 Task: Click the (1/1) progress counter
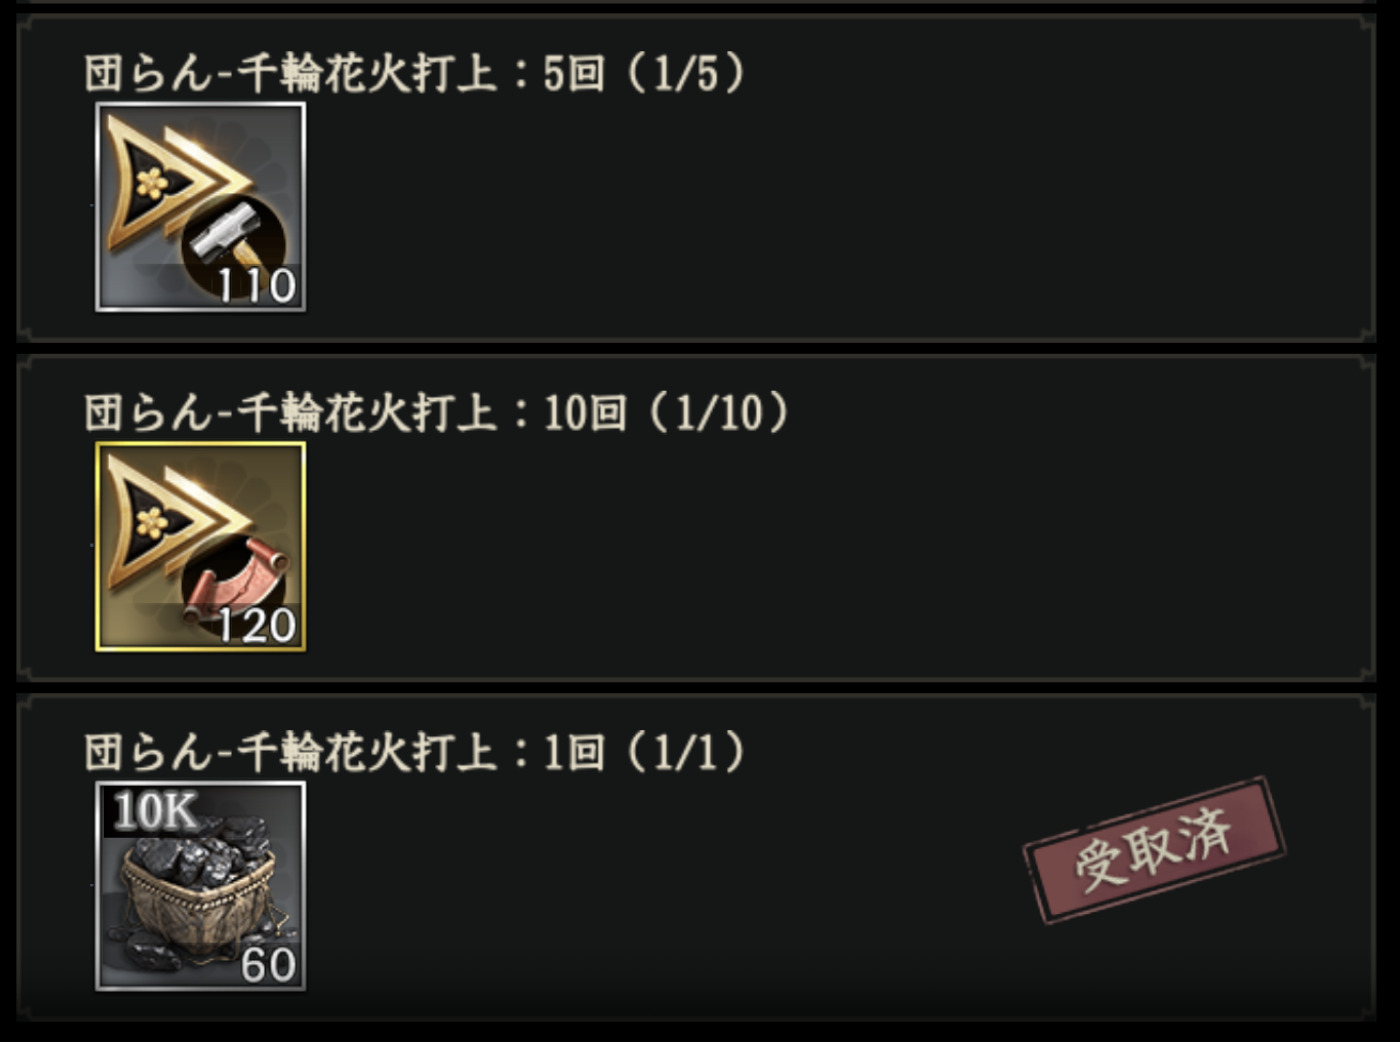[686, 752]
